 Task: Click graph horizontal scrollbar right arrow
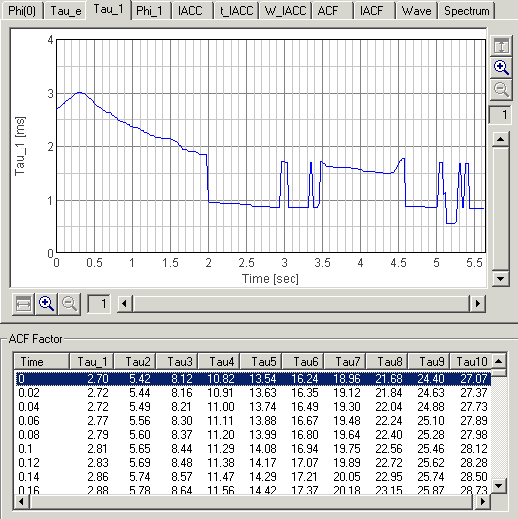(x=477, y=304)
